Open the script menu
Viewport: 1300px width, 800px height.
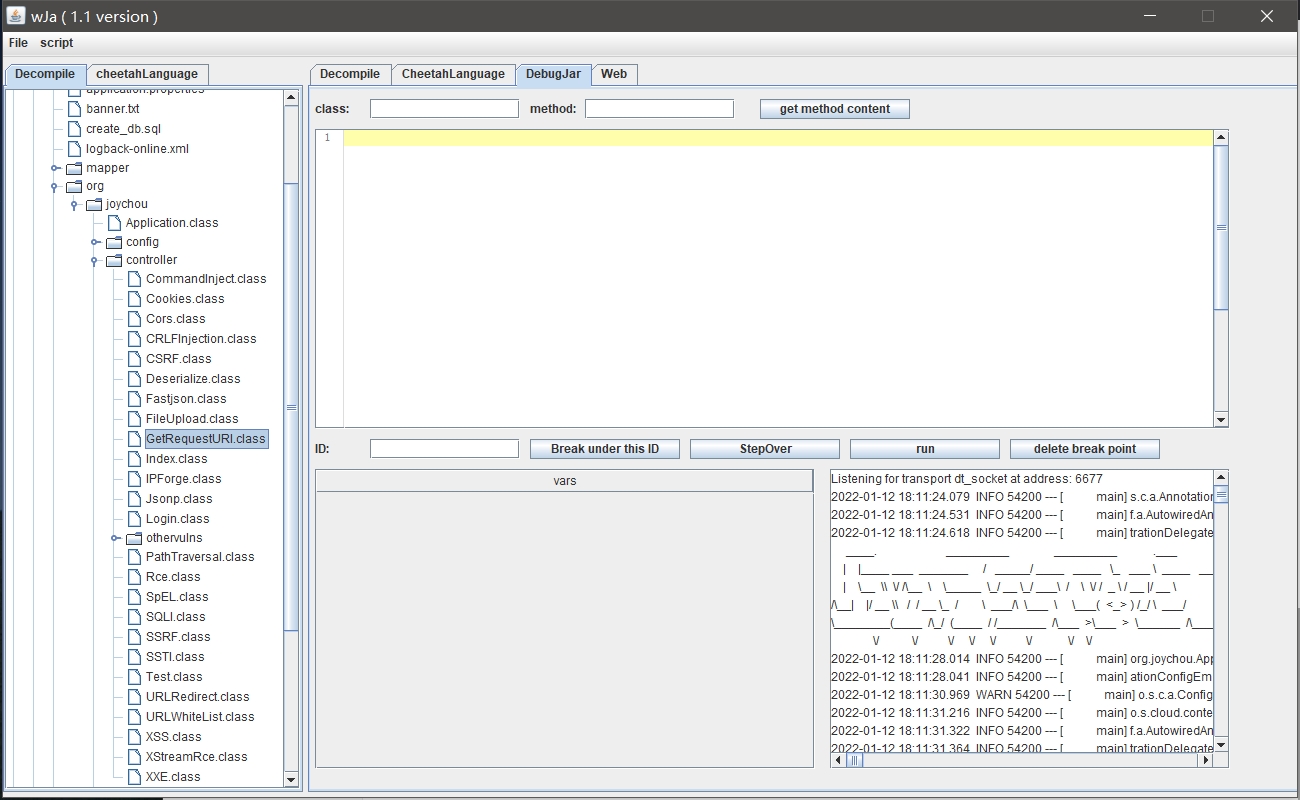(56, 43)
